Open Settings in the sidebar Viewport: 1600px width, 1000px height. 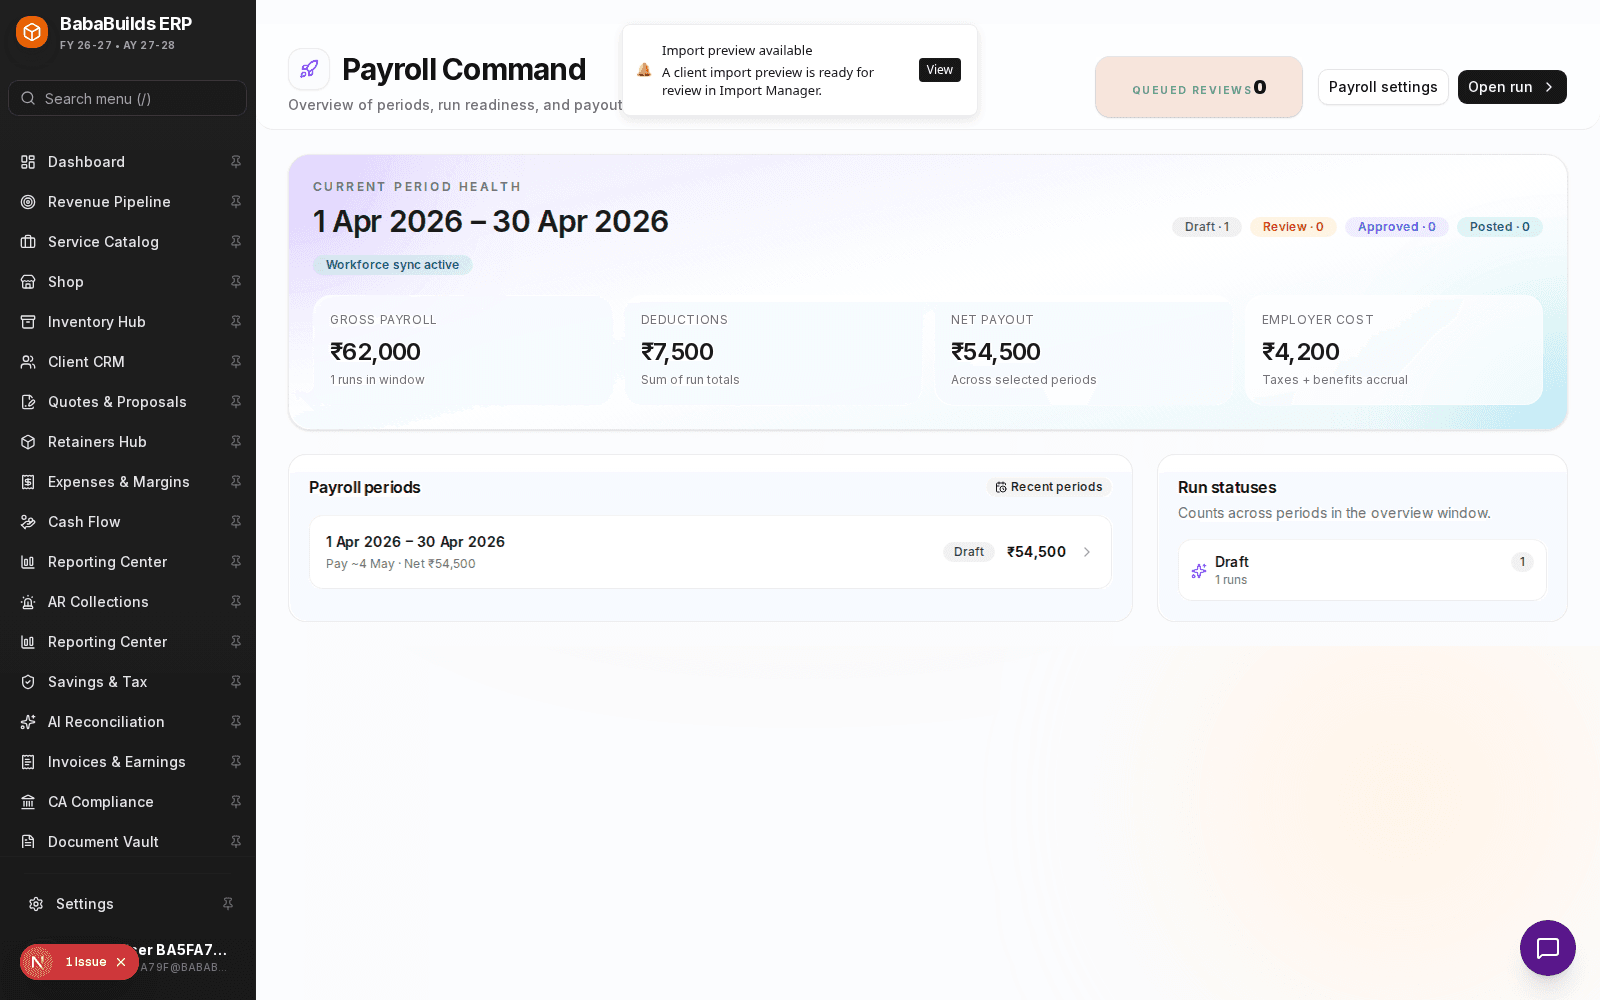pos(128,904)
